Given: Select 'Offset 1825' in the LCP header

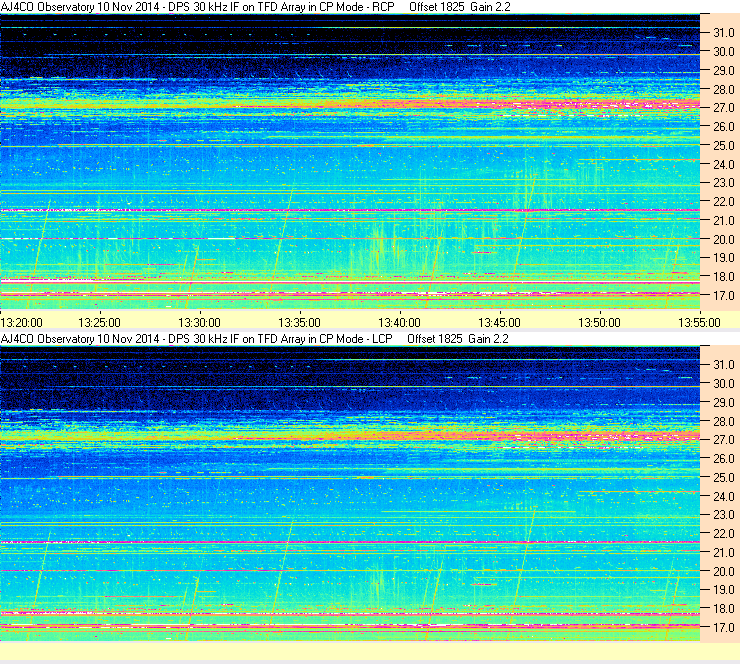Looking at the screenshot, I should (x=435, y=339).
